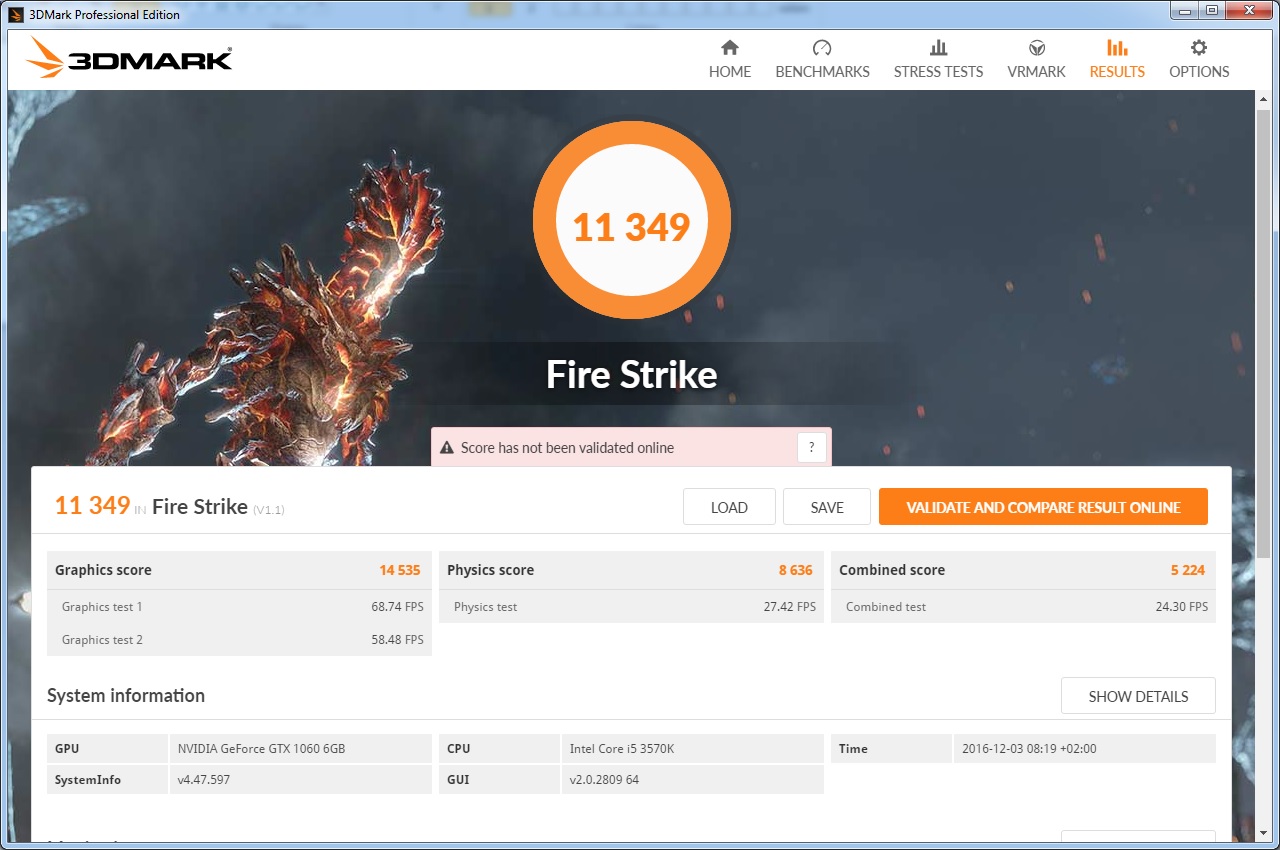Go to the HOME tab
Image resolution: width=1280 pixels, height=850 pixels.
click(730, 59)
